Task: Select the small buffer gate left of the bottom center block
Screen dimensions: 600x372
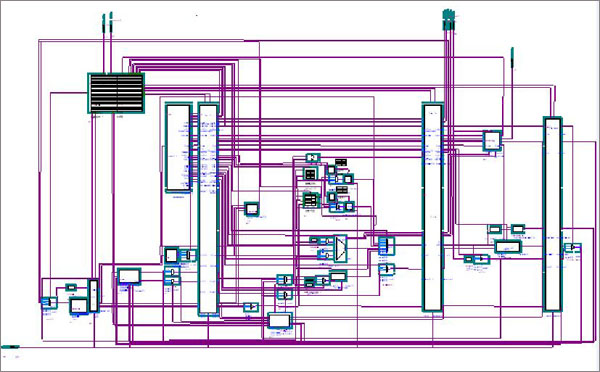Action: (x=251, y=307)
